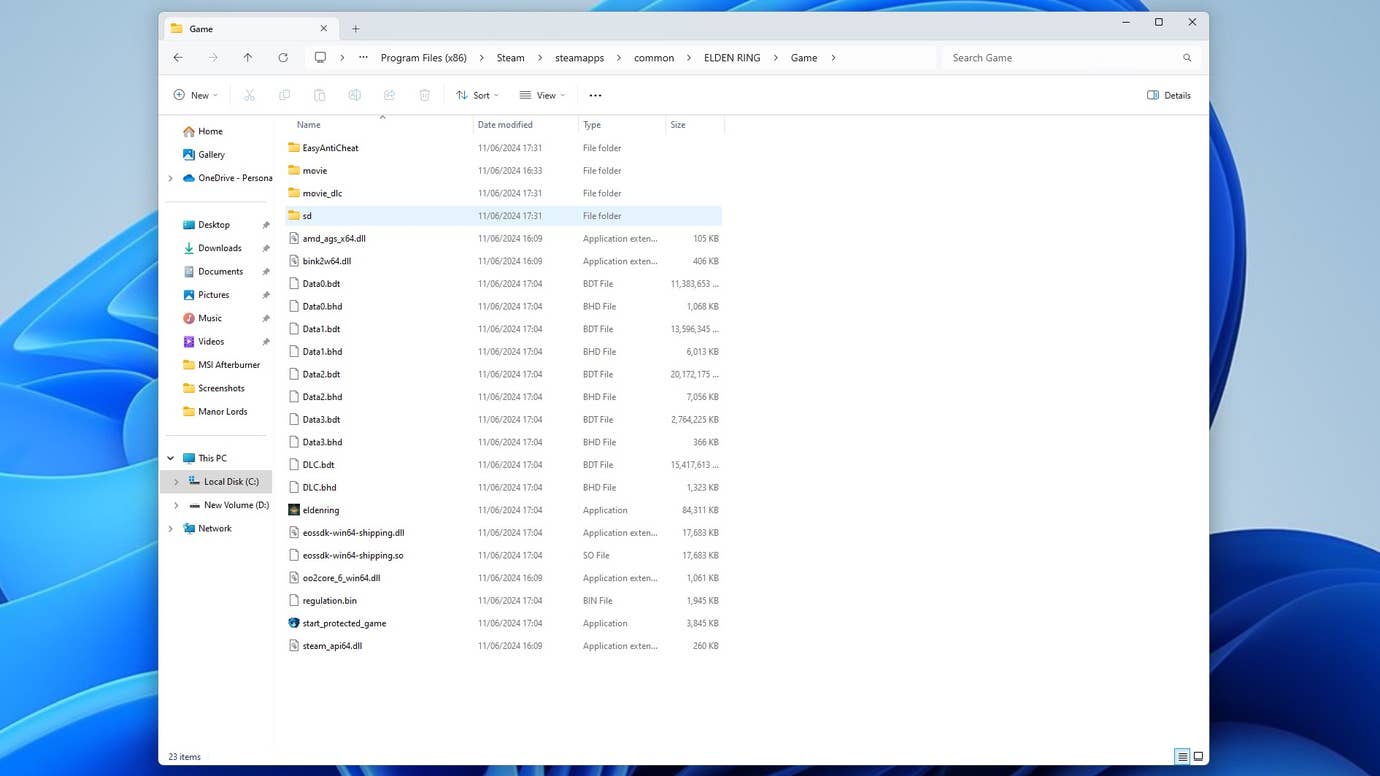The height and width of the screenshot is (776, 1380).
Task: Go up one folder level with Up arrow
Action: 248,58
